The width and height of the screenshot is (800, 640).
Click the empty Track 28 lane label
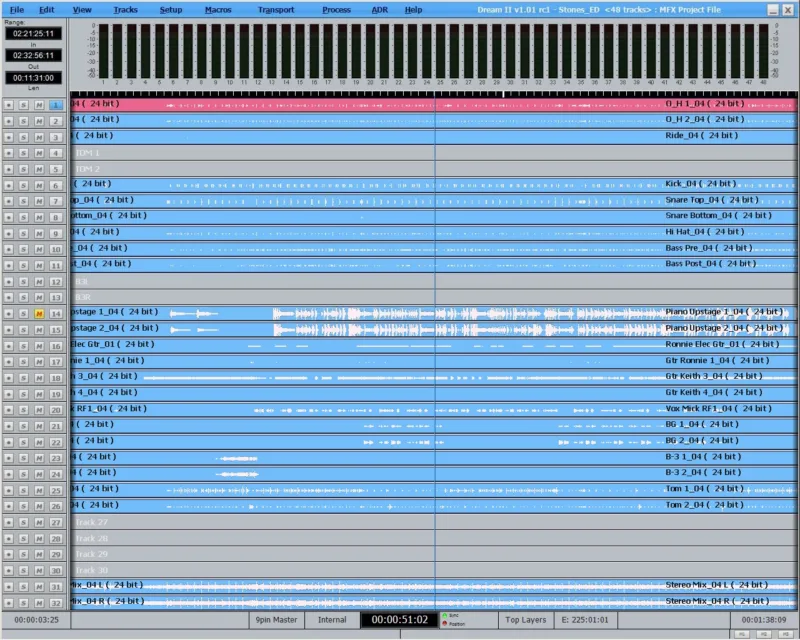point(91,538)
